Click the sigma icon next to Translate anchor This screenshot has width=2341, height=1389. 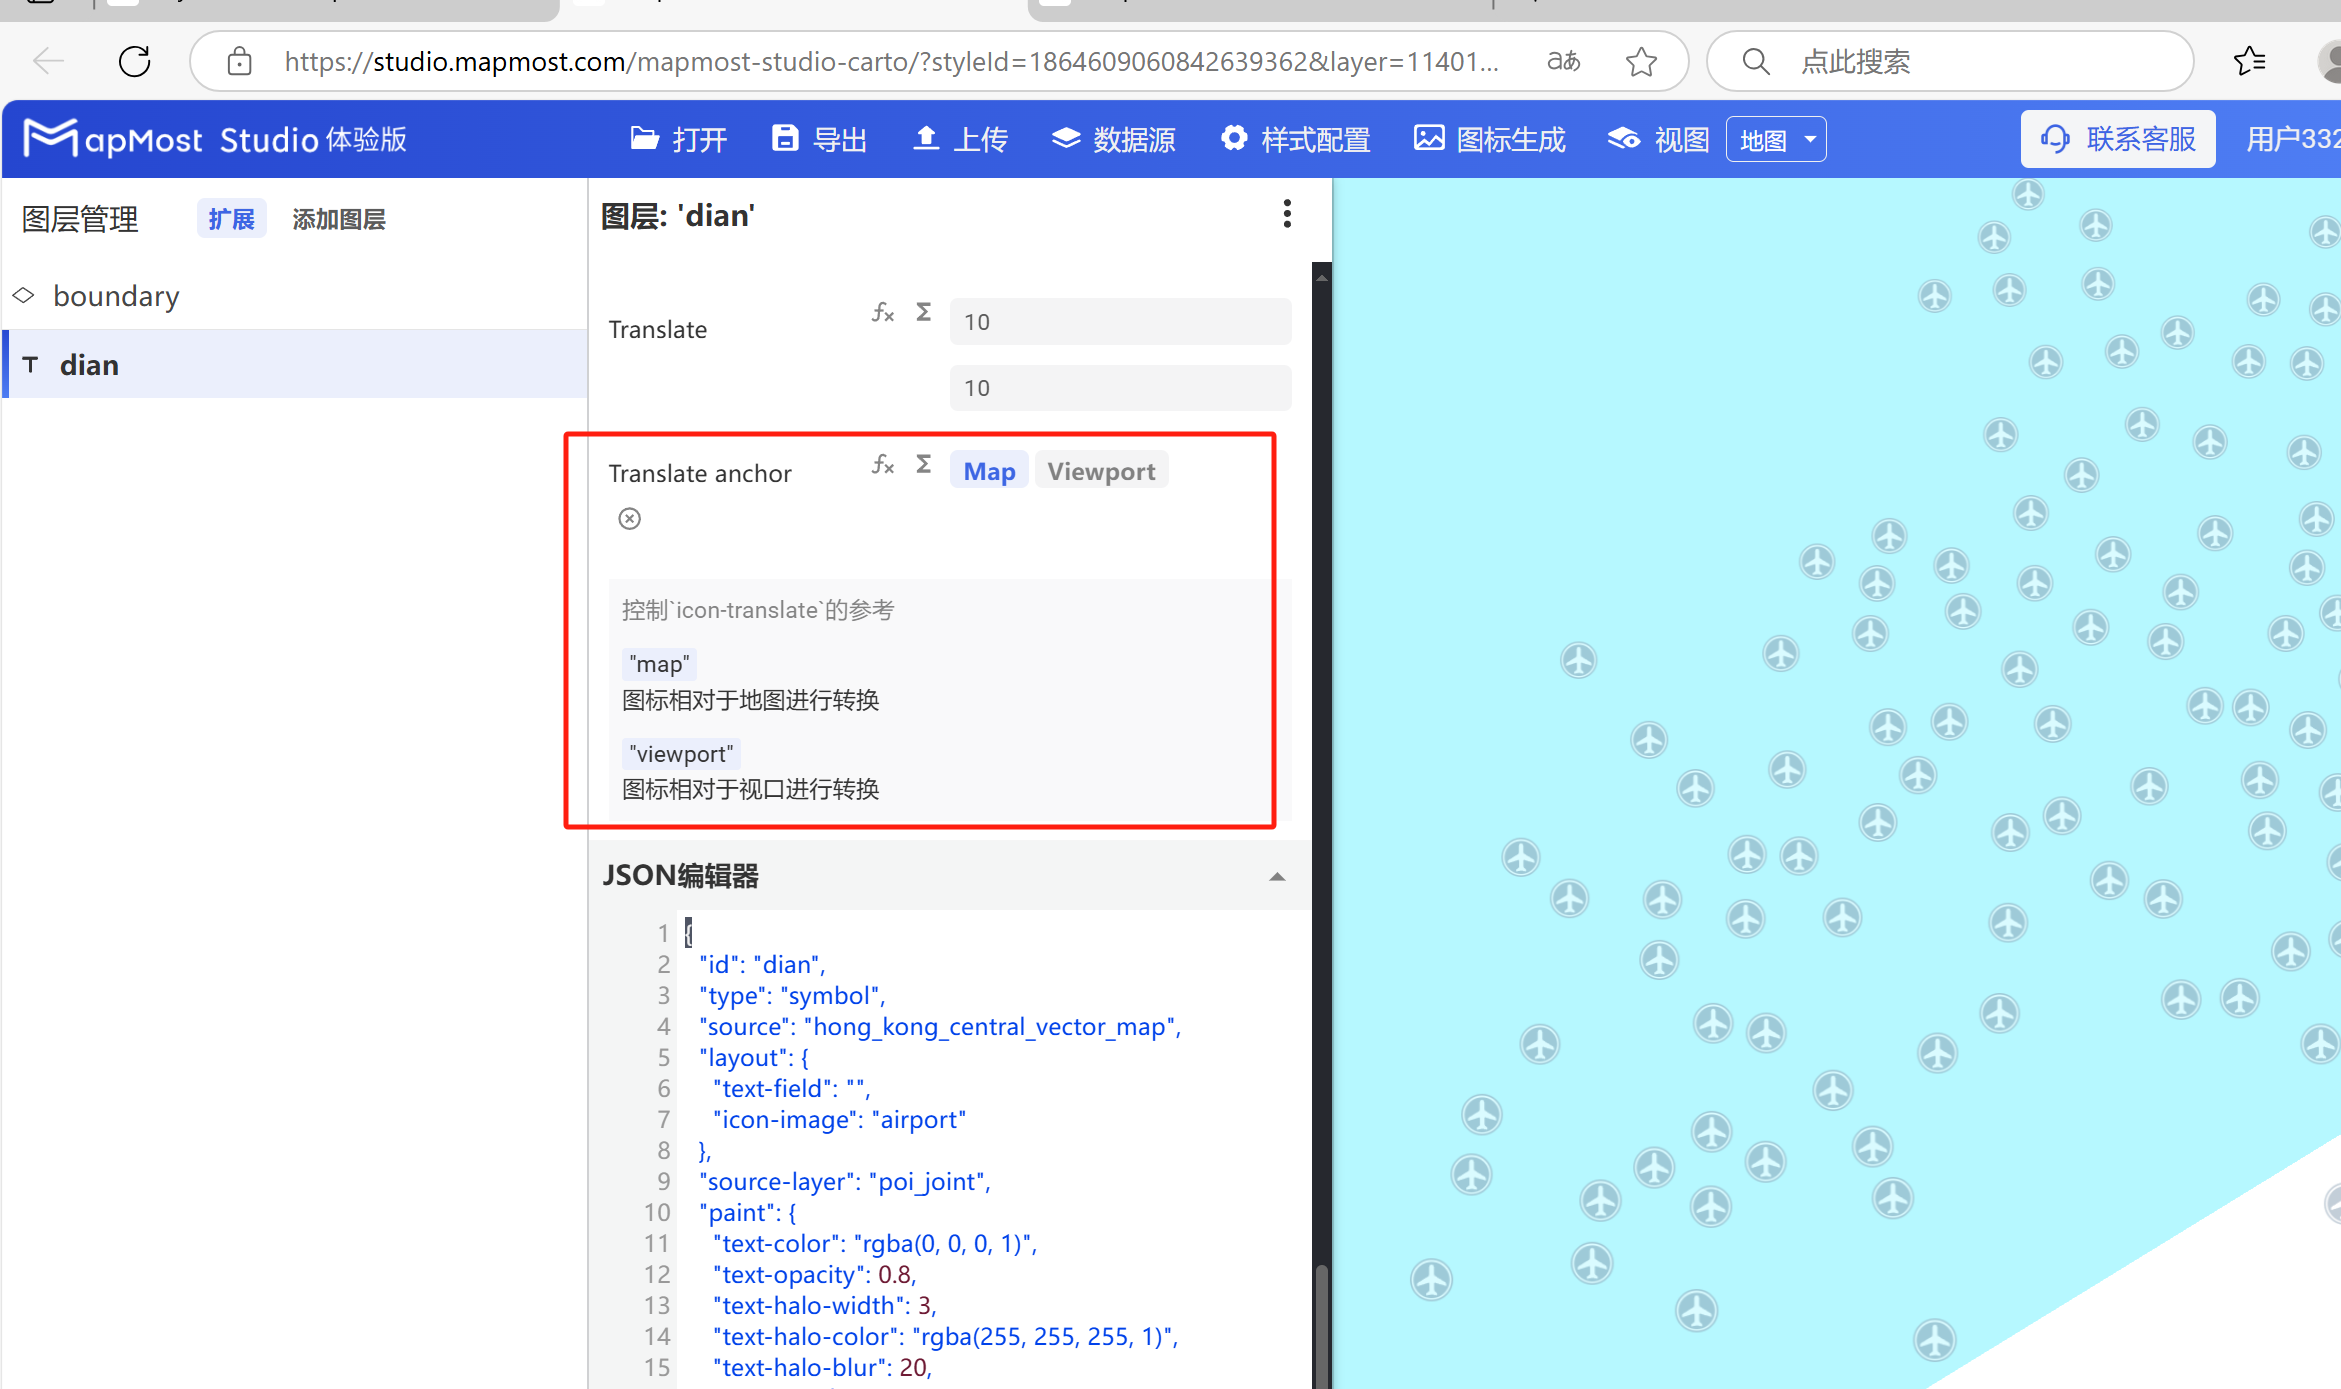(x=924, y=465)
